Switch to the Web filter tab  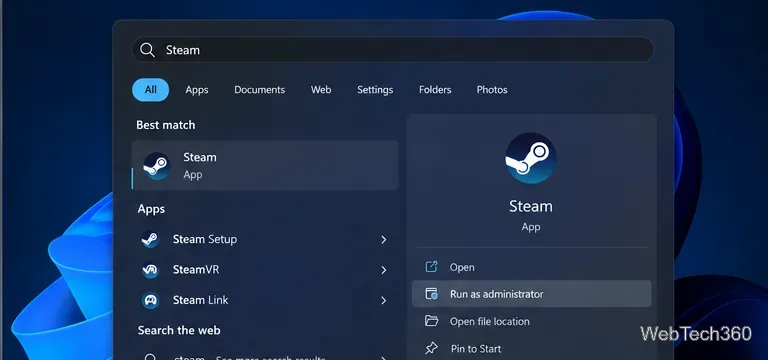[x=321, y=90]
